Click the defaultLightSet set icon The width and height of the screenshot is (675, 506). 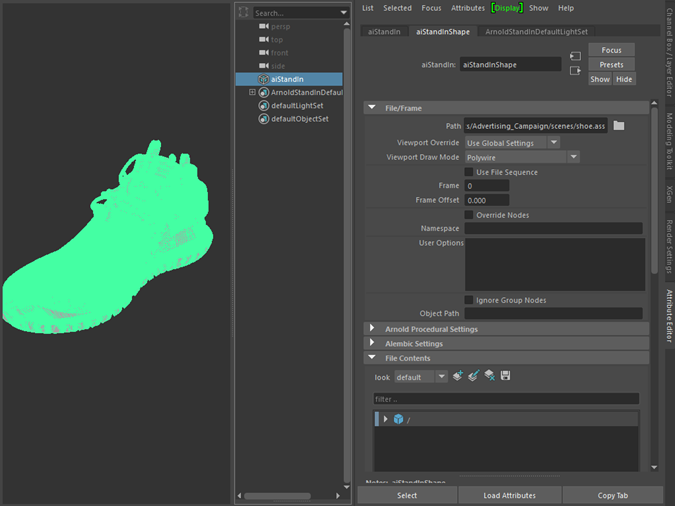[x=263, y=106]
